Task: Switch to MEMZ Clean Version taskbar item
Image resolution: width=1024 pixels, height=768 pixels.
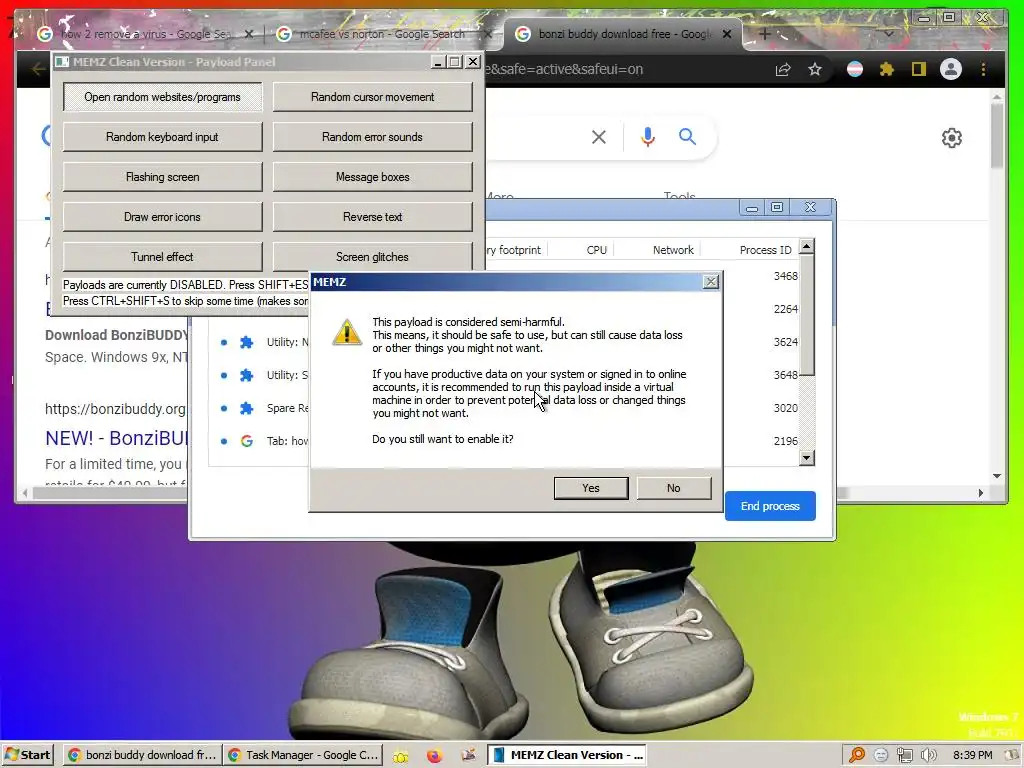Action: pos(567,755)
